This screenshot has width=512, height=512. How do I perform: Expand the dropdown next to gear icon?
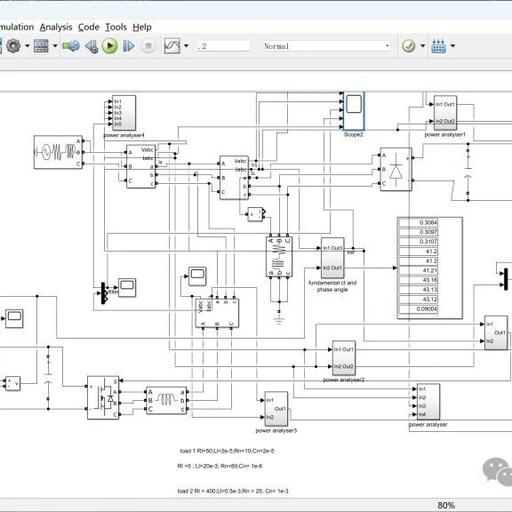pos(27,46)
